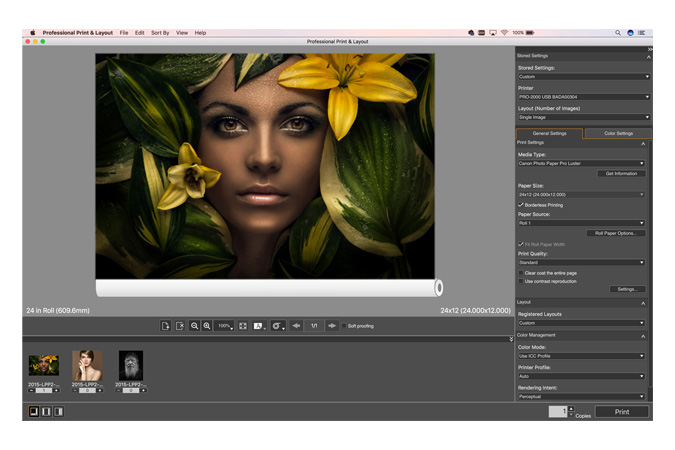675x450 pixels.
Task: Collapse the thumbnail strip with double chevron
Action: (x=511, y=339)
